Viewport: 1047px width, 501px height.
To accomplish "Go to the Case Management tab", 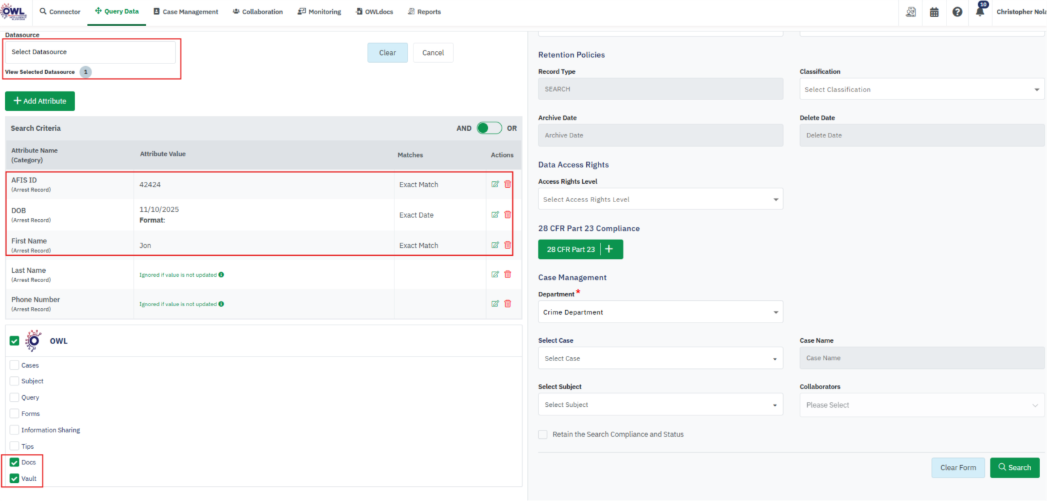I will point(185,12).
